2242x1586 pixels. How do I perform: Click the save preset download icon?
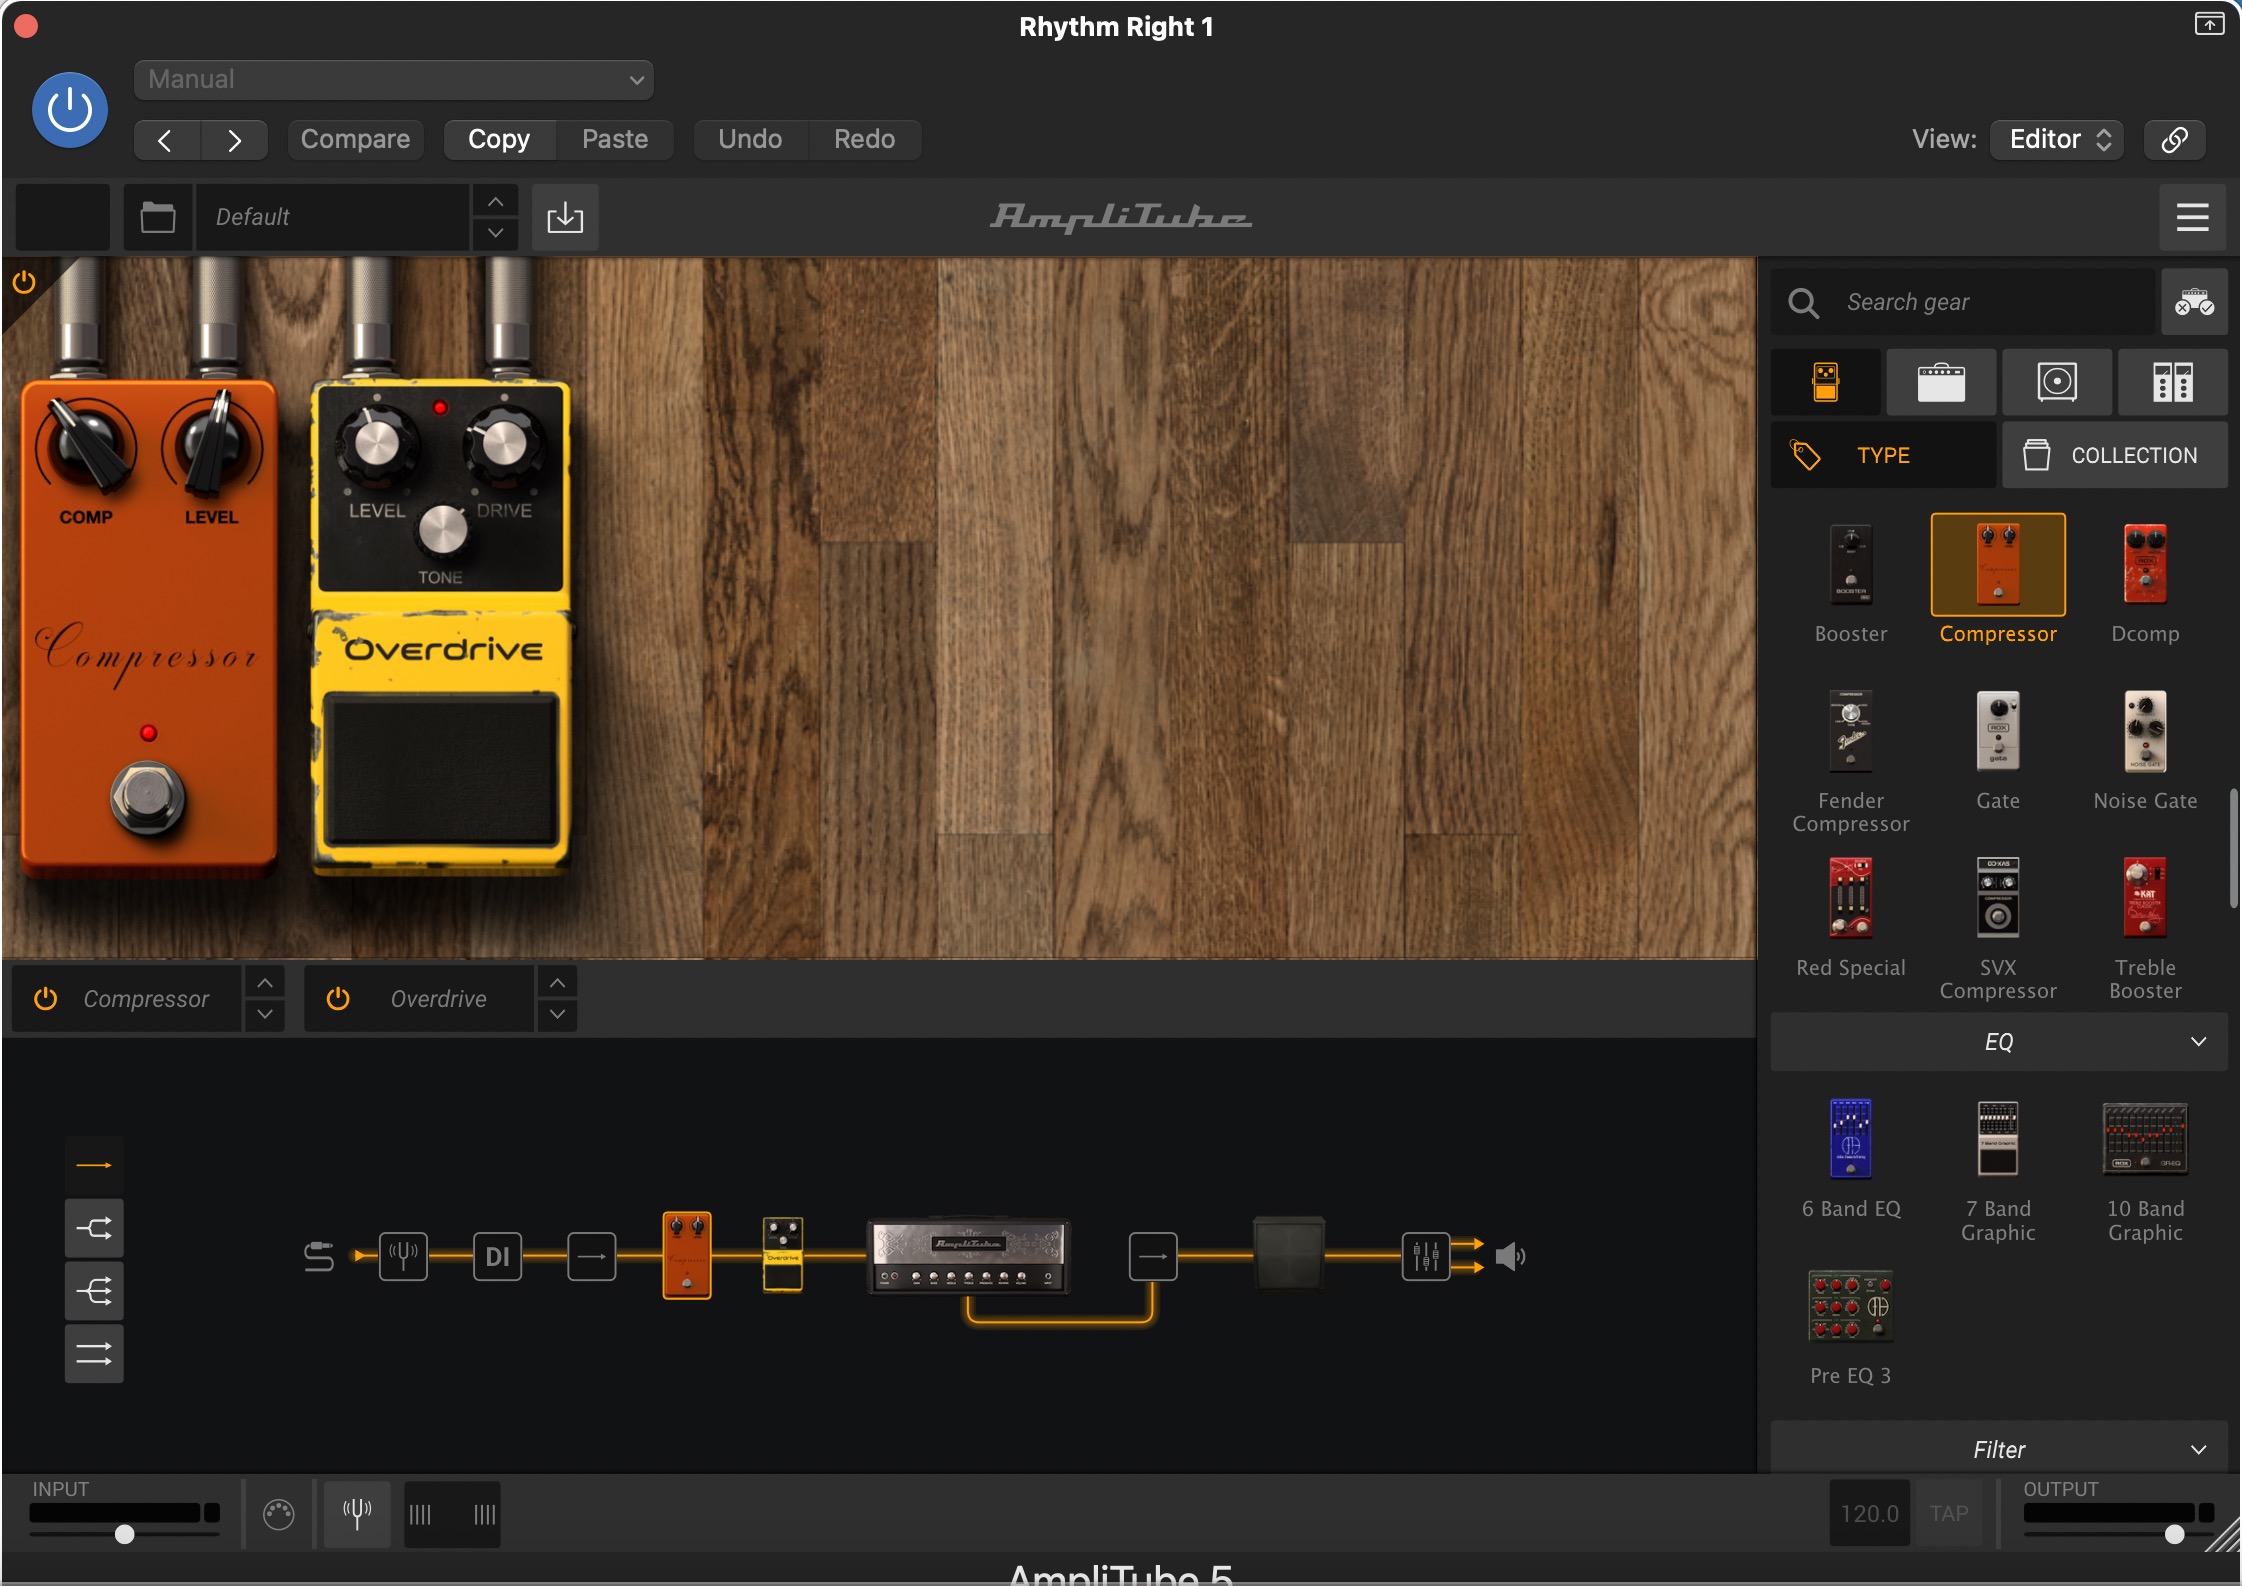(x=565, y=217)
